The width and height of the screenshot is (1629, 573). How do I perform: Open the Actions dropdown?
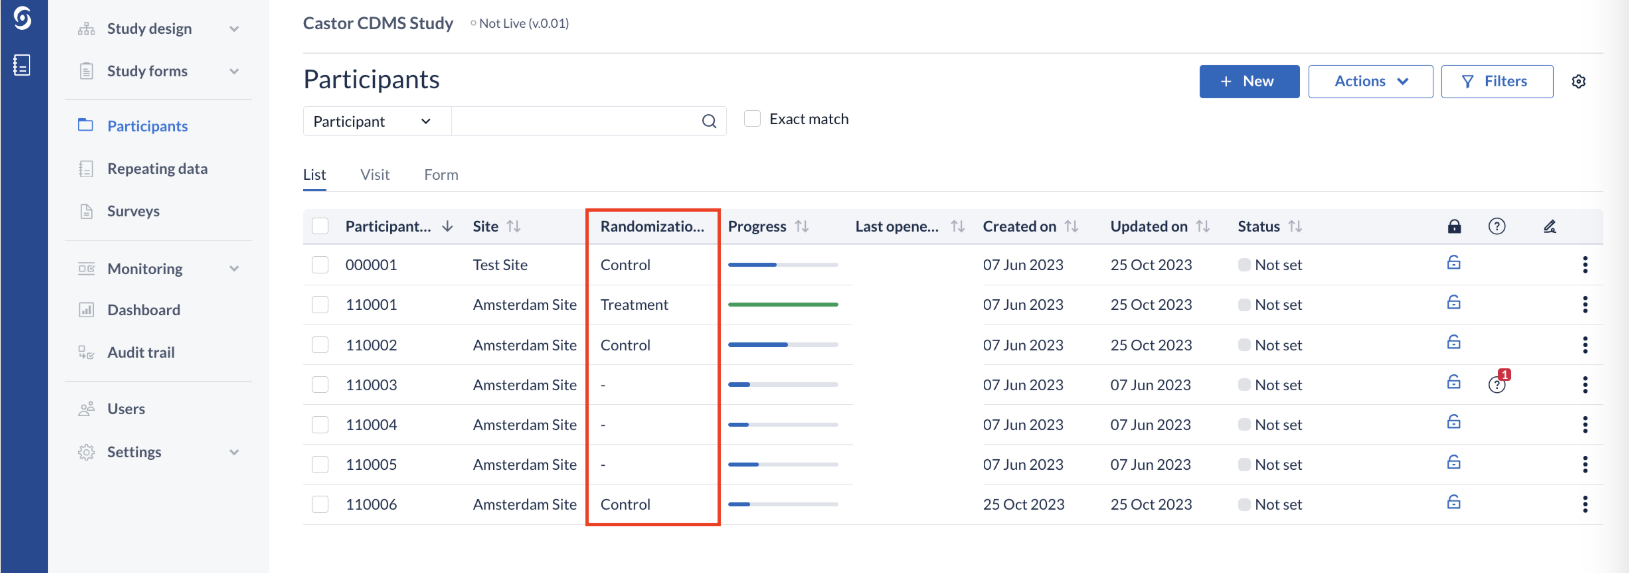(1370, 82)
